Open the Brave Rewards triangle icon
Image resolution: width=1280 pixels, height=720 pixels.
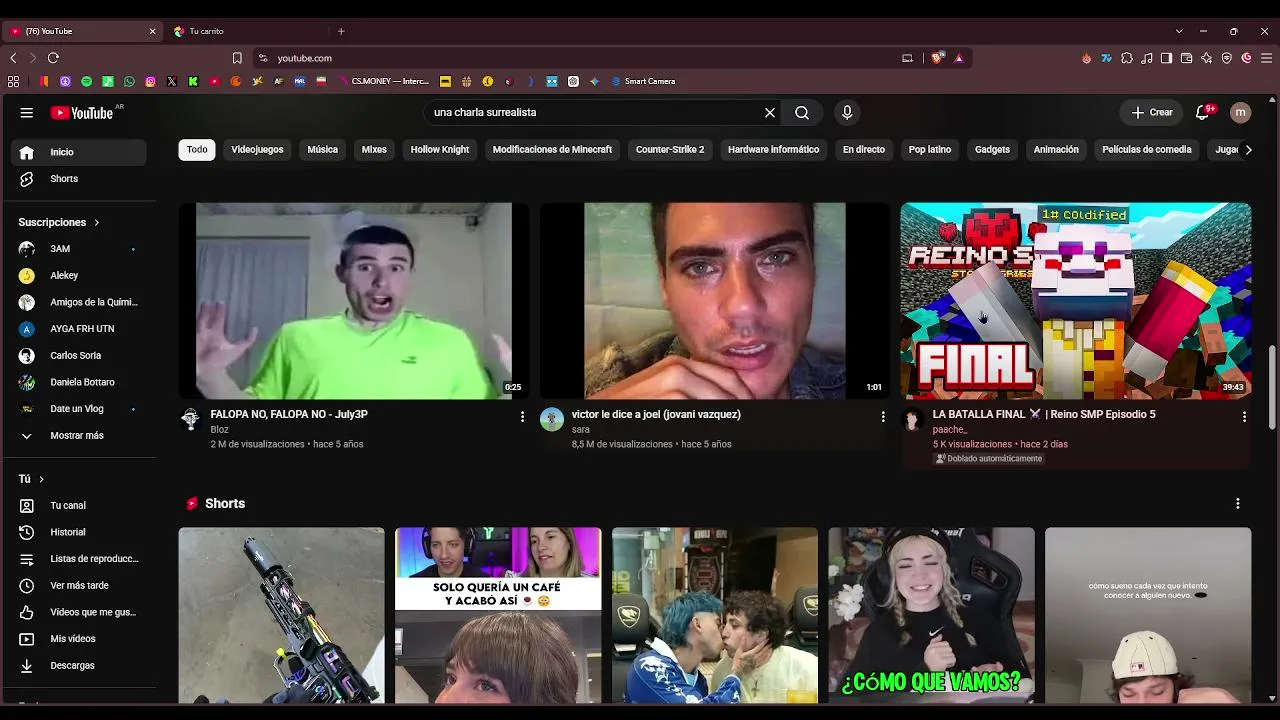point(958,58)
